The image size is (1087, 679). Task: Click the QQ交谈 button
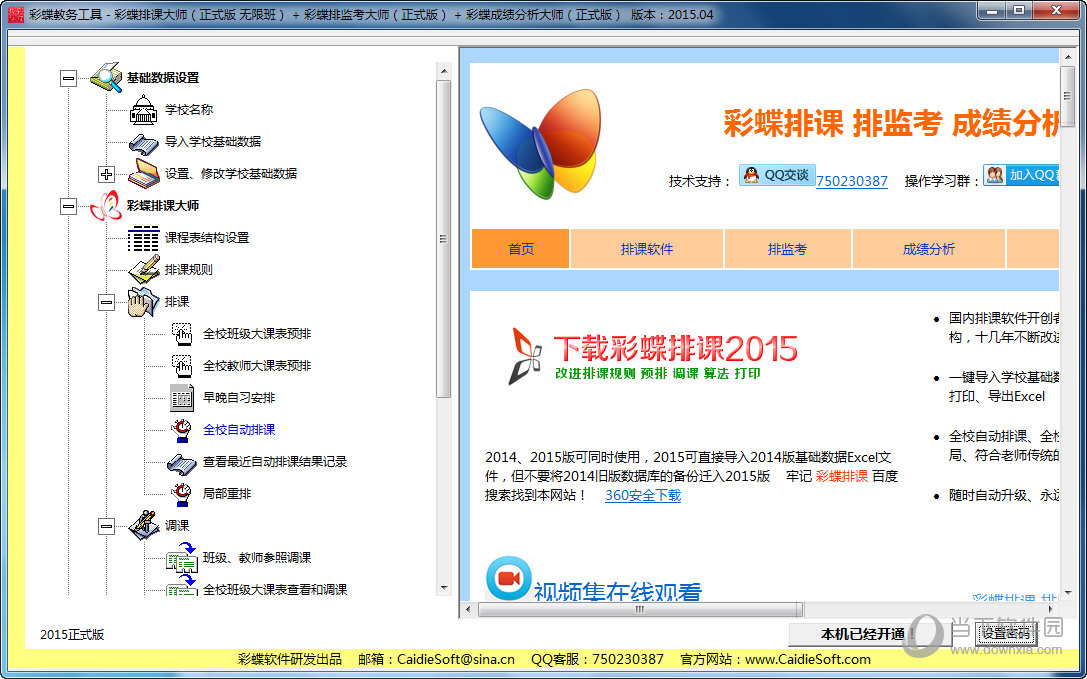click(777, 175)
